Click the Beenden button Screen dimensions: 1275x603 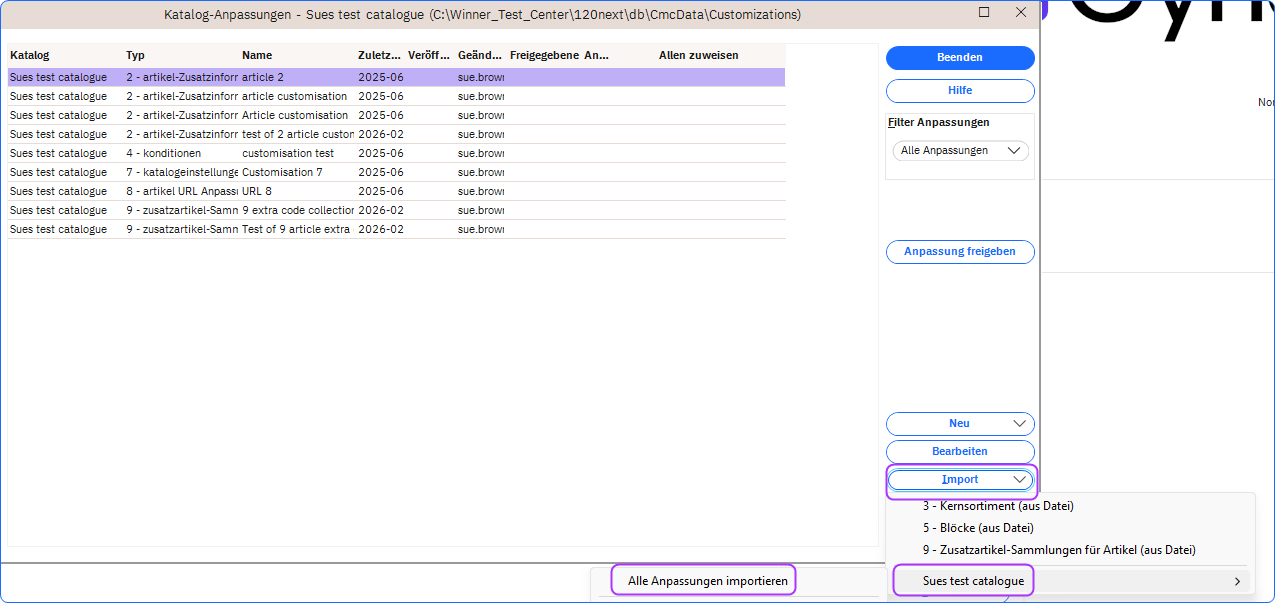959,58
